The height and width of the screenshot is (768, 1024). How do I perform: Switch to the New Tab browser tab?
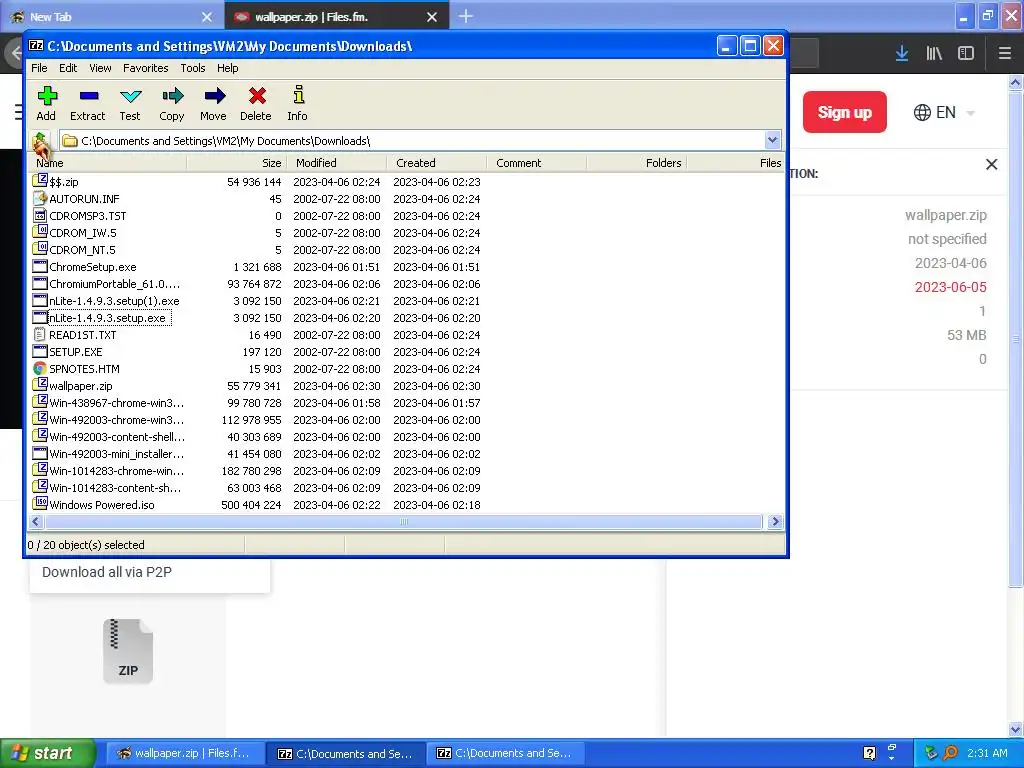pos(111,16)
